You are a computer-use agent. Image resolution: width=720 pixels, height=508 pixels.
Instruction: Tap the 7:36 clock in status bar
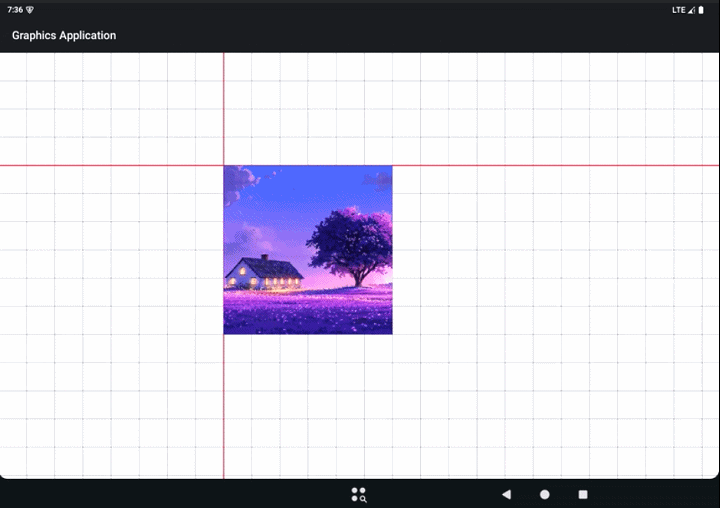[15, 10]
